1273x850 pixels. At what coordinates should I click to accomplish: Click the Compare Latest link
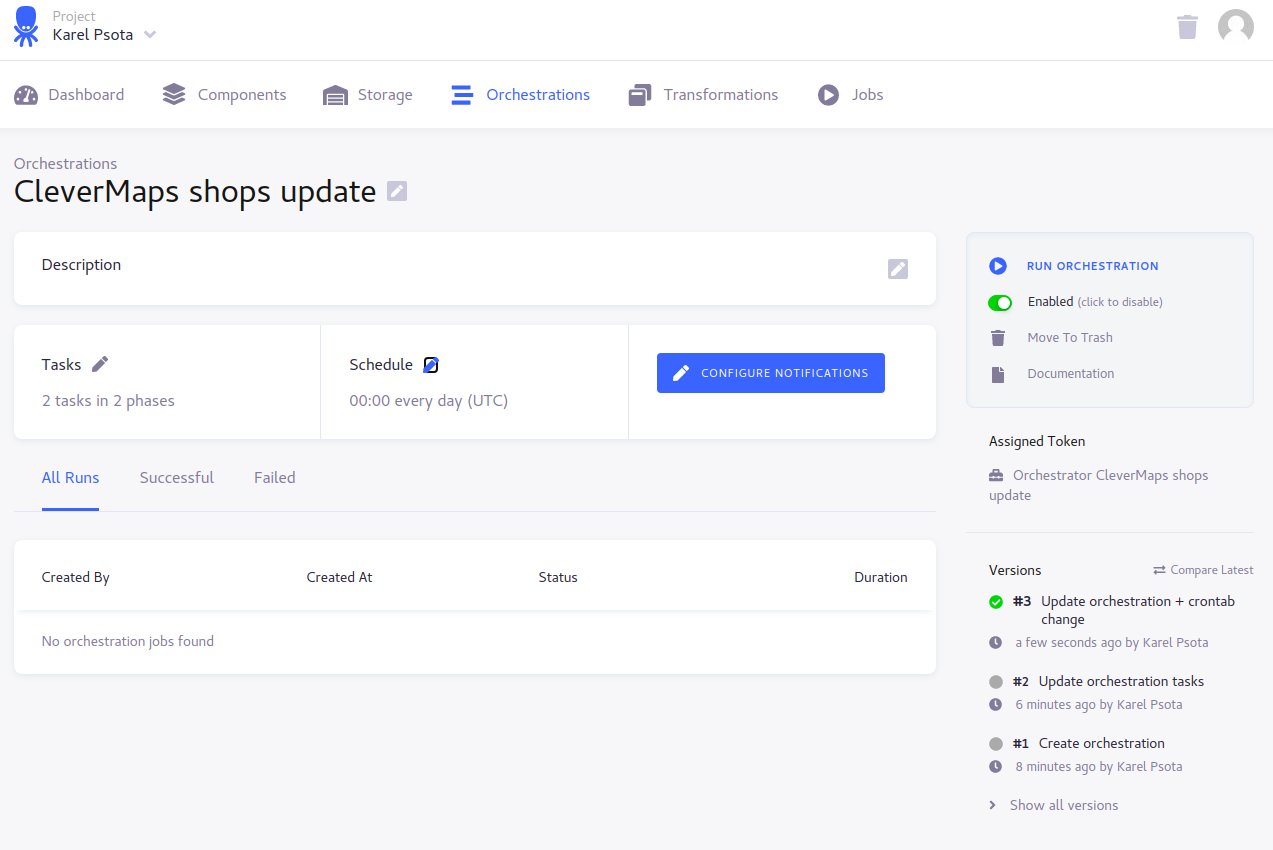tap(1202, 570)
